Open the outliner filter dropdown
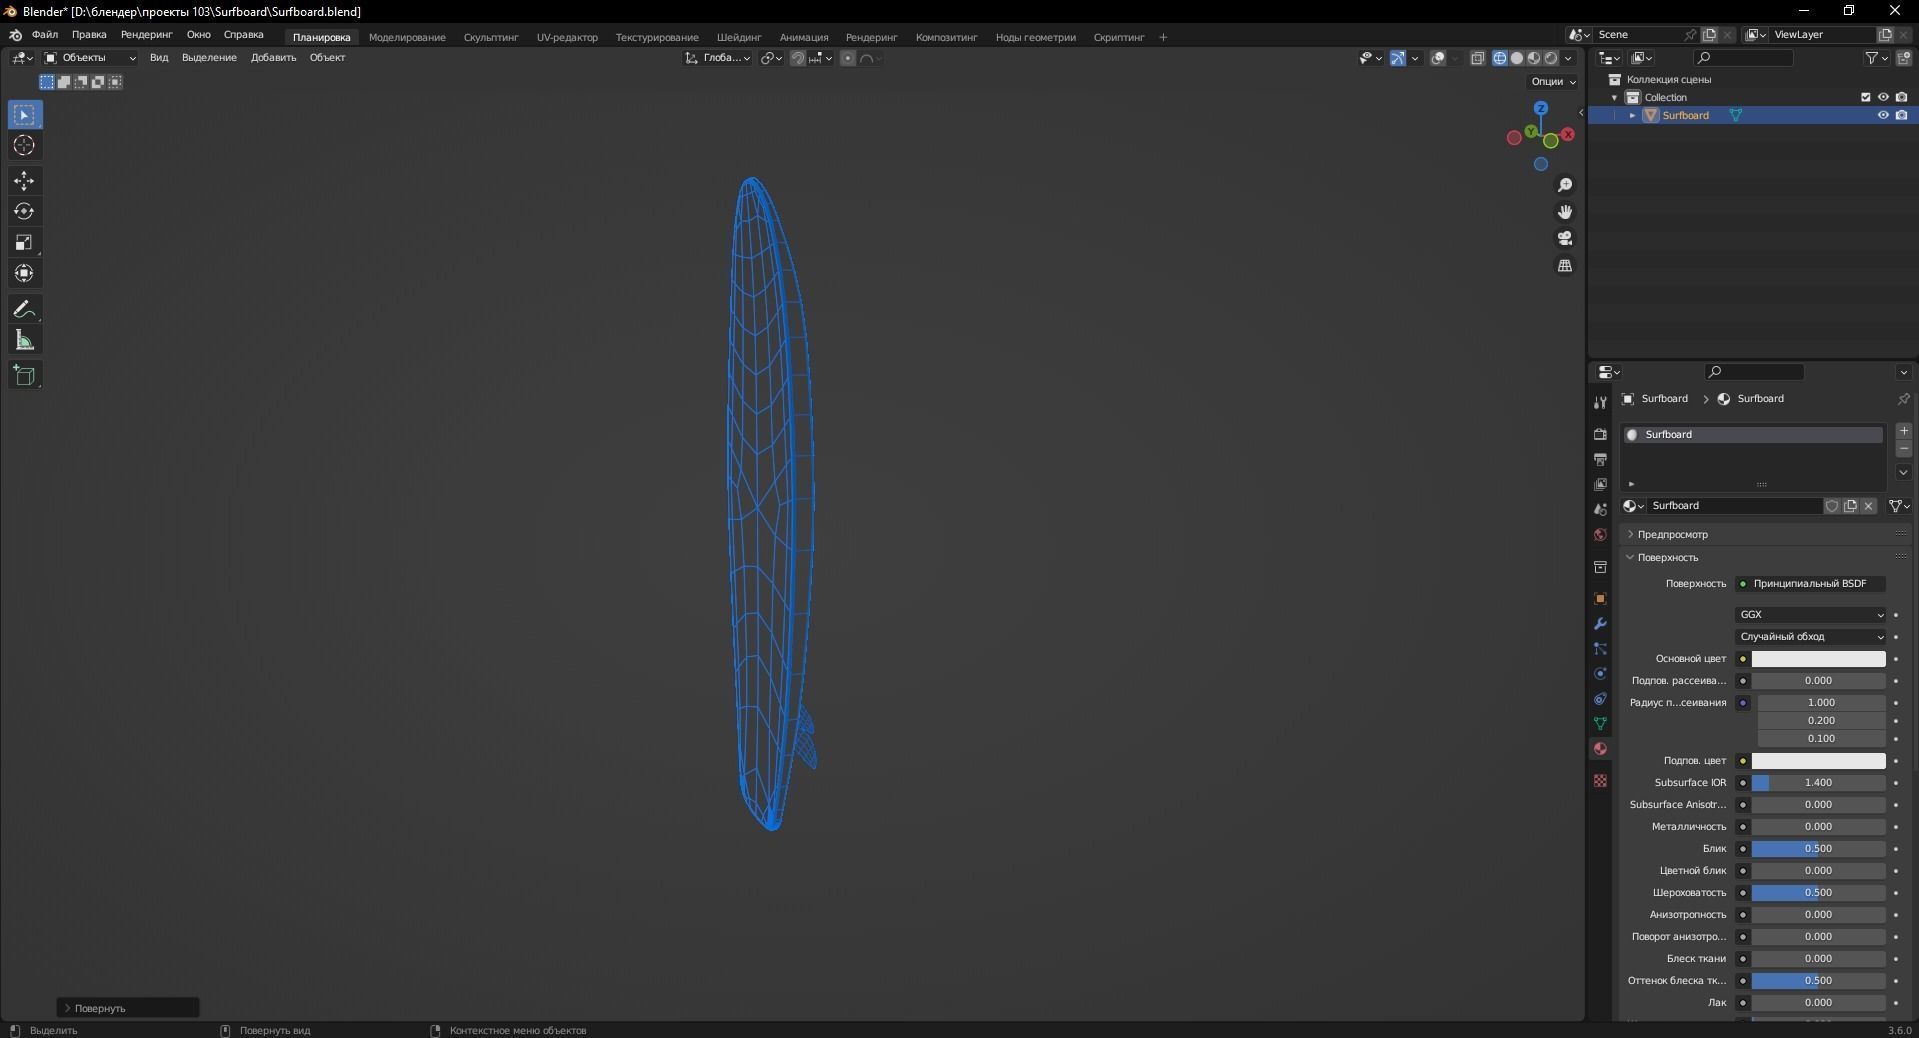The width and height of the screenshot is (1919, 1038). coord(1876,58)
